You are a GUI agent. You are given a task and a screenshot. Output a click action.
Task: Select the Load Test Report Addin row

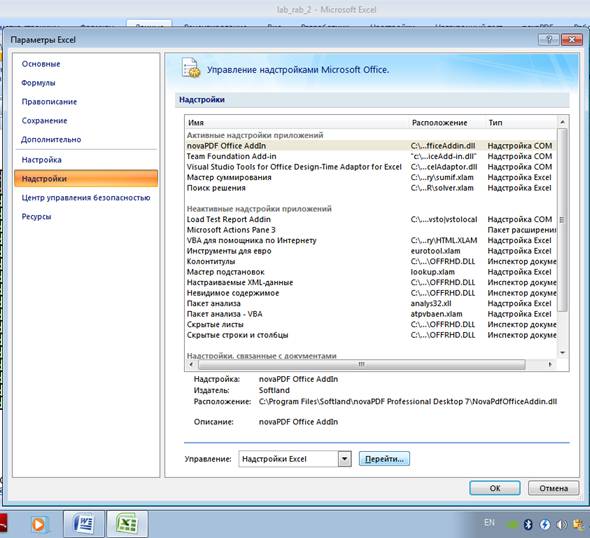(370, 219)
